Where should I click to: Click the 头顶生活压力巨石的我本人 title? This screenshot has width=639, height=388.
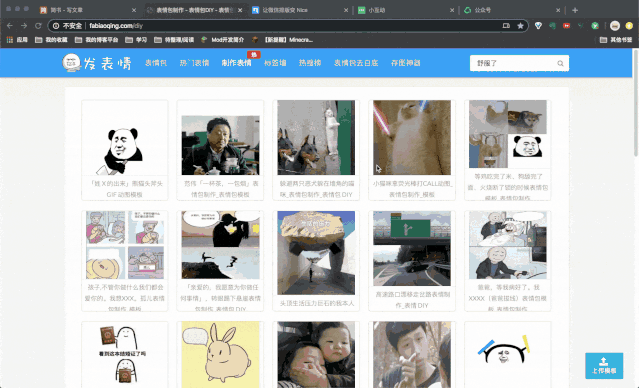pyautogui.click(x=316, y=304)
